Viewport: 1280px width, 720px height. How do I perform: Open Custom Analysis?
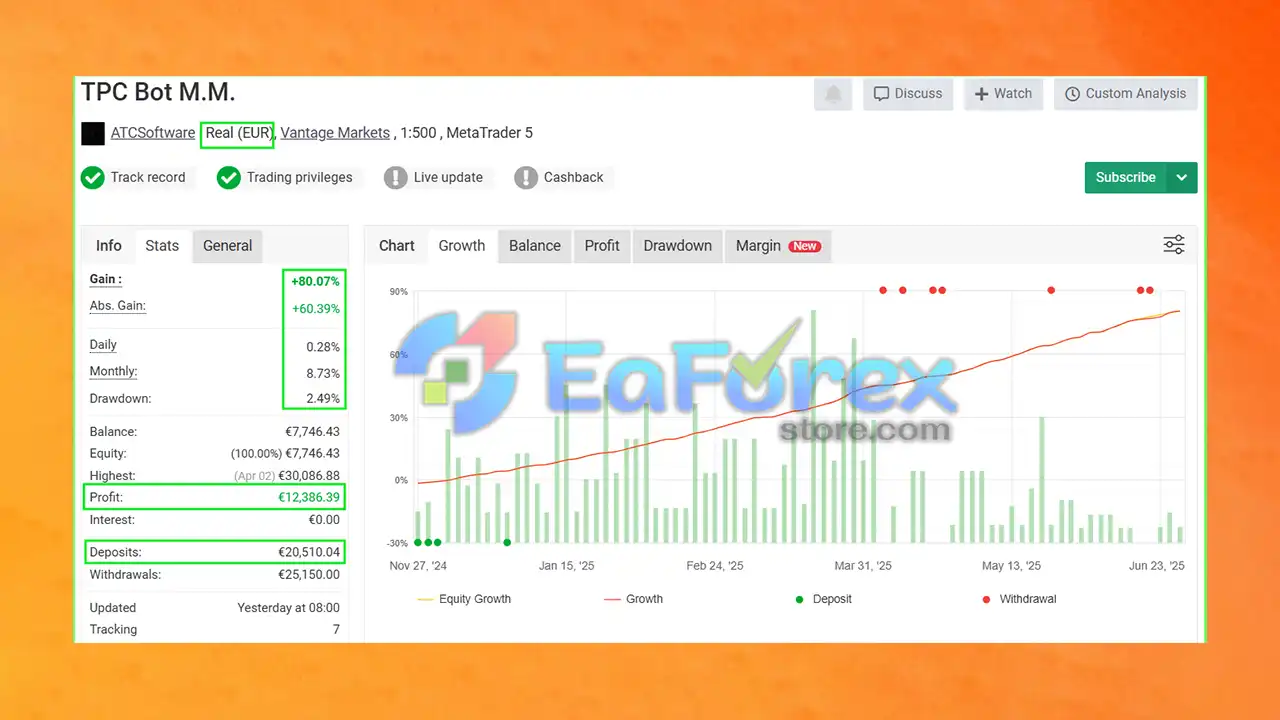[1125, 94]
